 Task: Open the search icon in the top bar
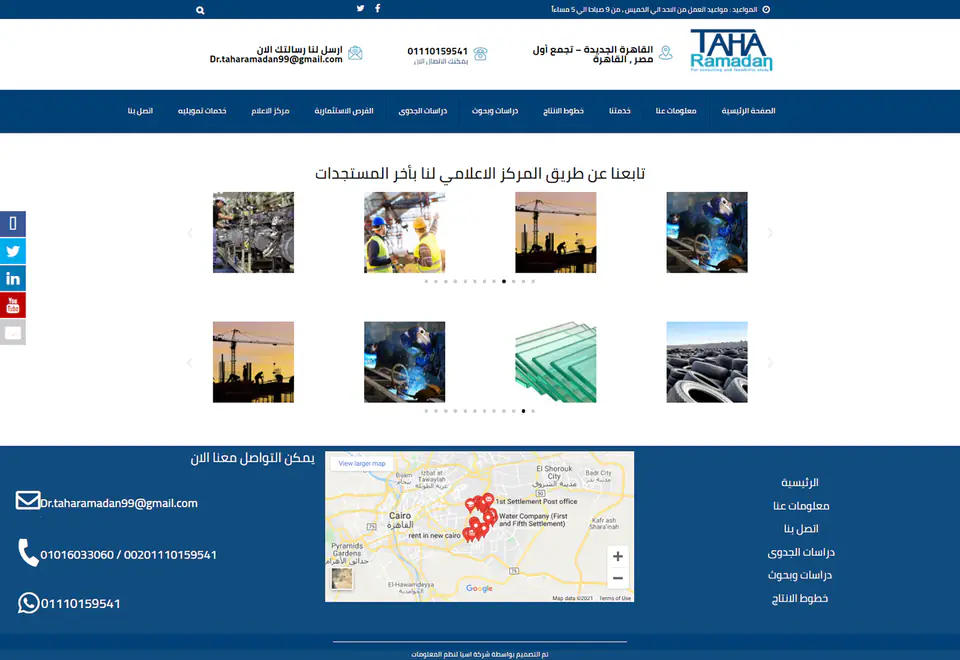pos(200,10)
